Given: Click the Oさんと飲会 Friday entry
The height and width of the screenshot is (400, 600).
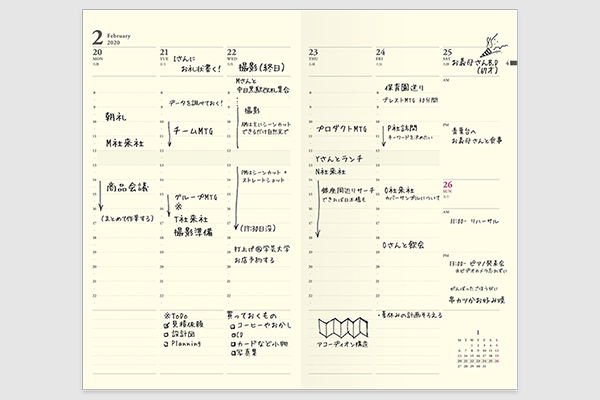Looking at the screenshot, I should [403, 245].
